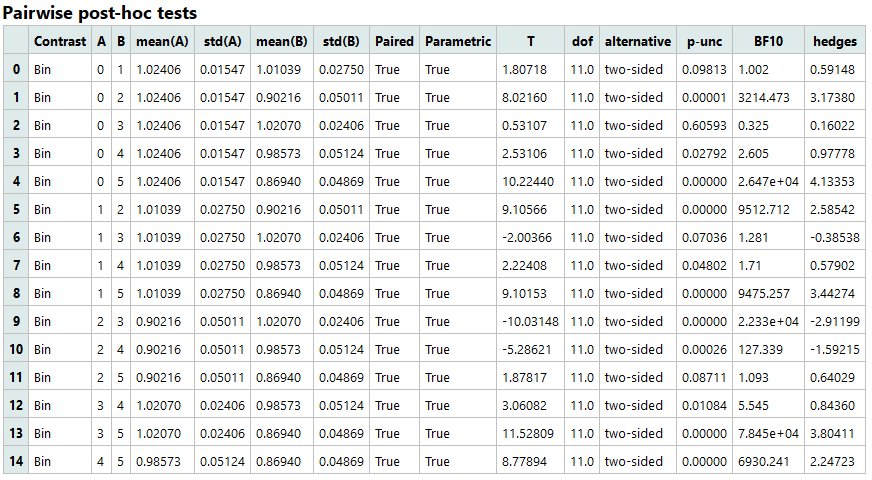
Task: Click p-unc value 0.00026
Action: pyautogui.click(x=704, y=349)
